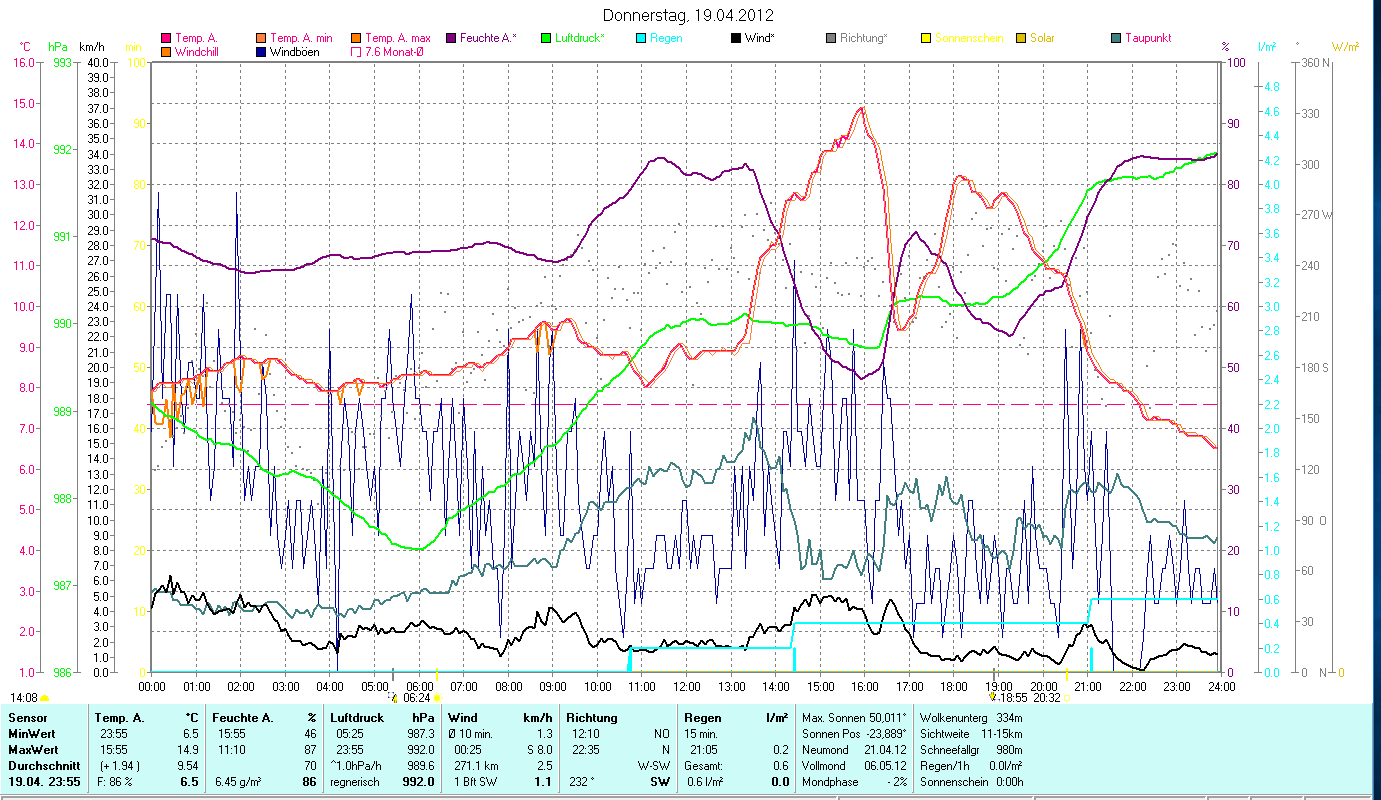Click the chart title "Donnerstag, 19.04.2012"
This screenshot has height=800, width=1381.
pos(689,16)
